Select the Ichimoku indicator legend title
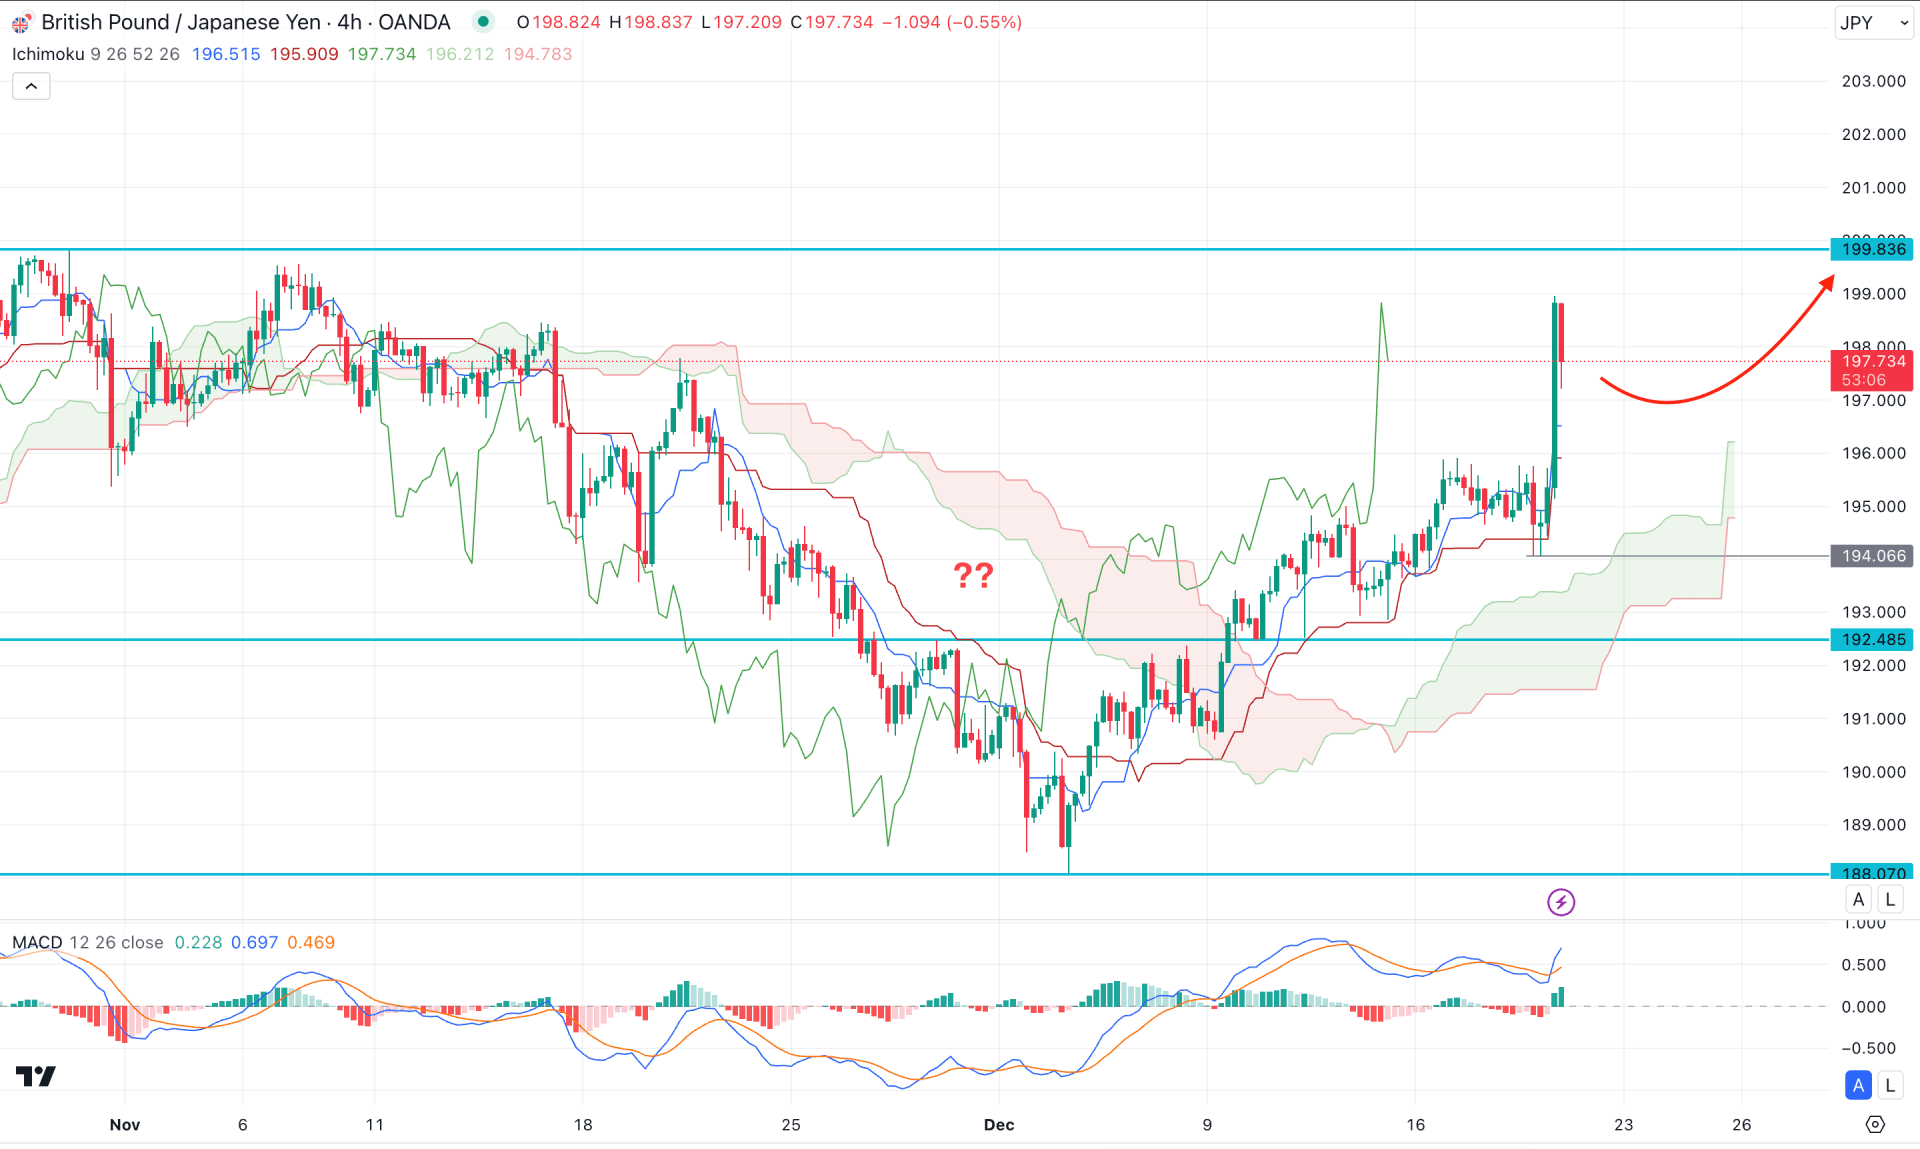This screenshot has height=1149, width=1920. click(x=48, y=54)
